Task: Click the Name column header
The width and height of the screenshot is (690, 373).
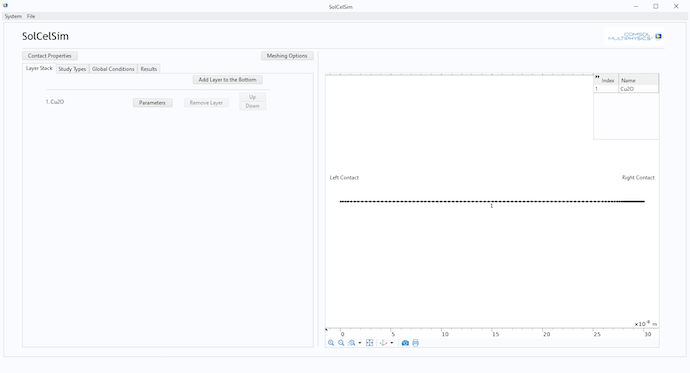Action: pos(639,80)
